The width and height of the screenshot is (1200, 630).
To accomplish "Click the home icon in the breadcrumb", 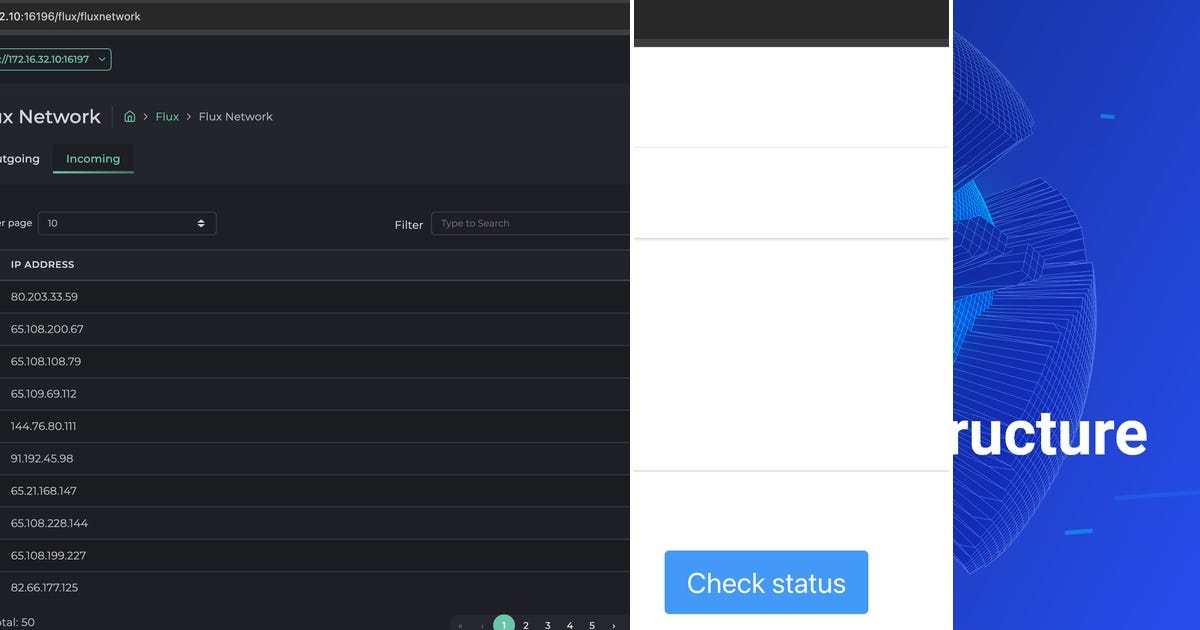I will pyautogui.click(x=129, y=116).
